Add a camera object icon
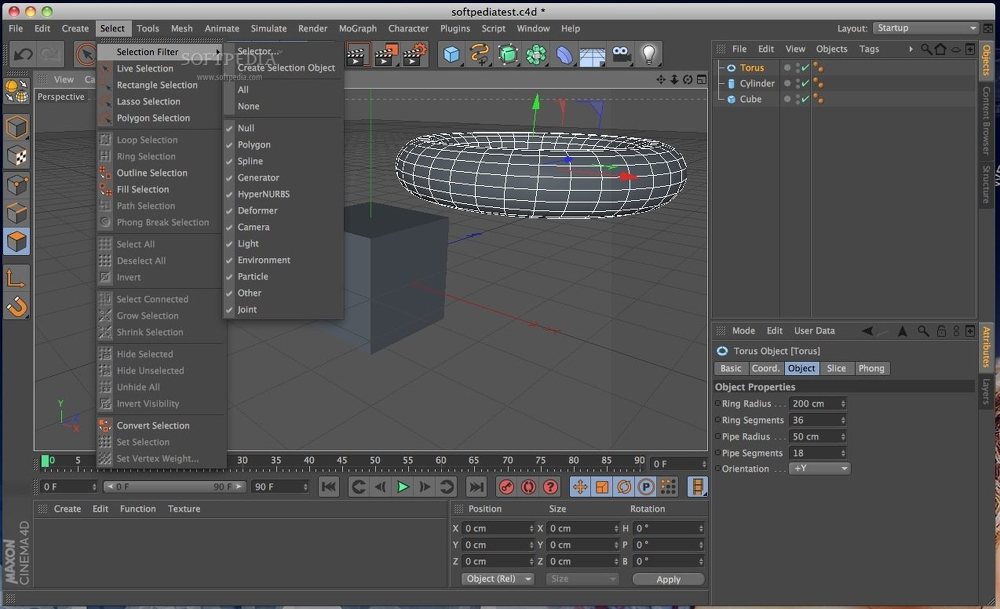This screenshot has height=609, width=1000. point(621,55)
